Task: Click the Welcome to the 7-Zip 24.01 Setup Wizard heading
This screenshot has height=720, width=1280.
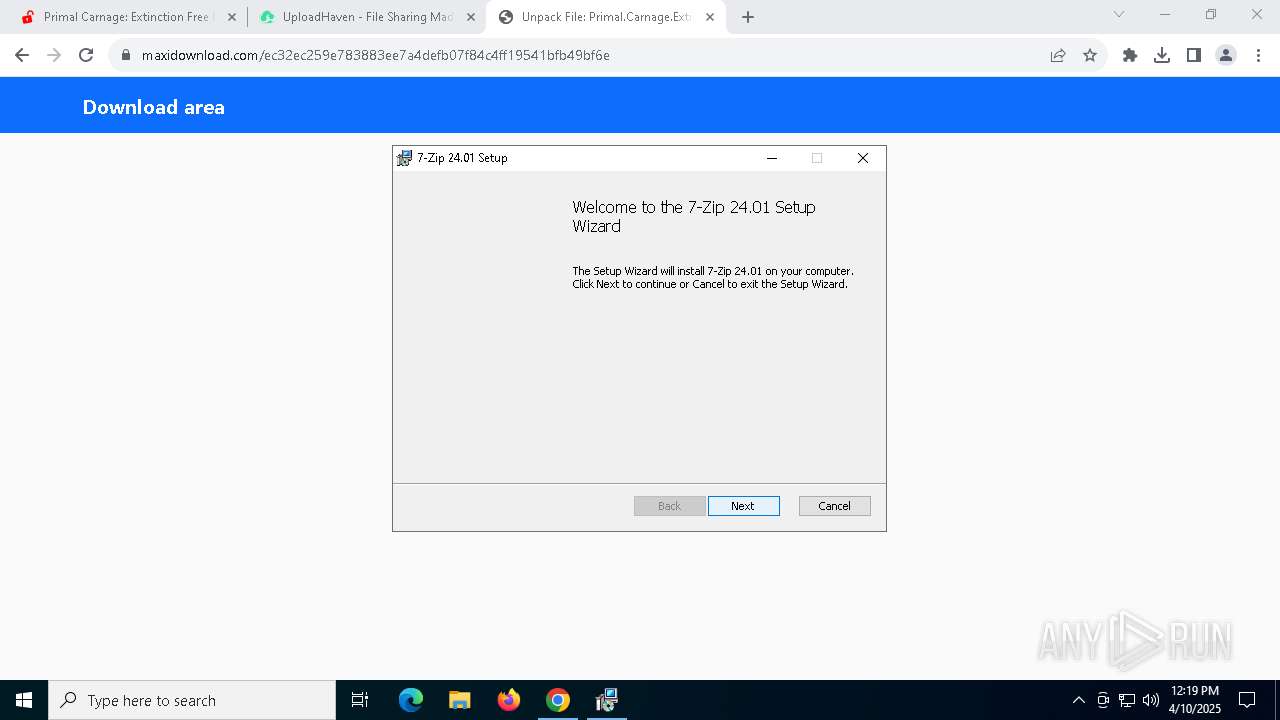Action: click(694, 216)
